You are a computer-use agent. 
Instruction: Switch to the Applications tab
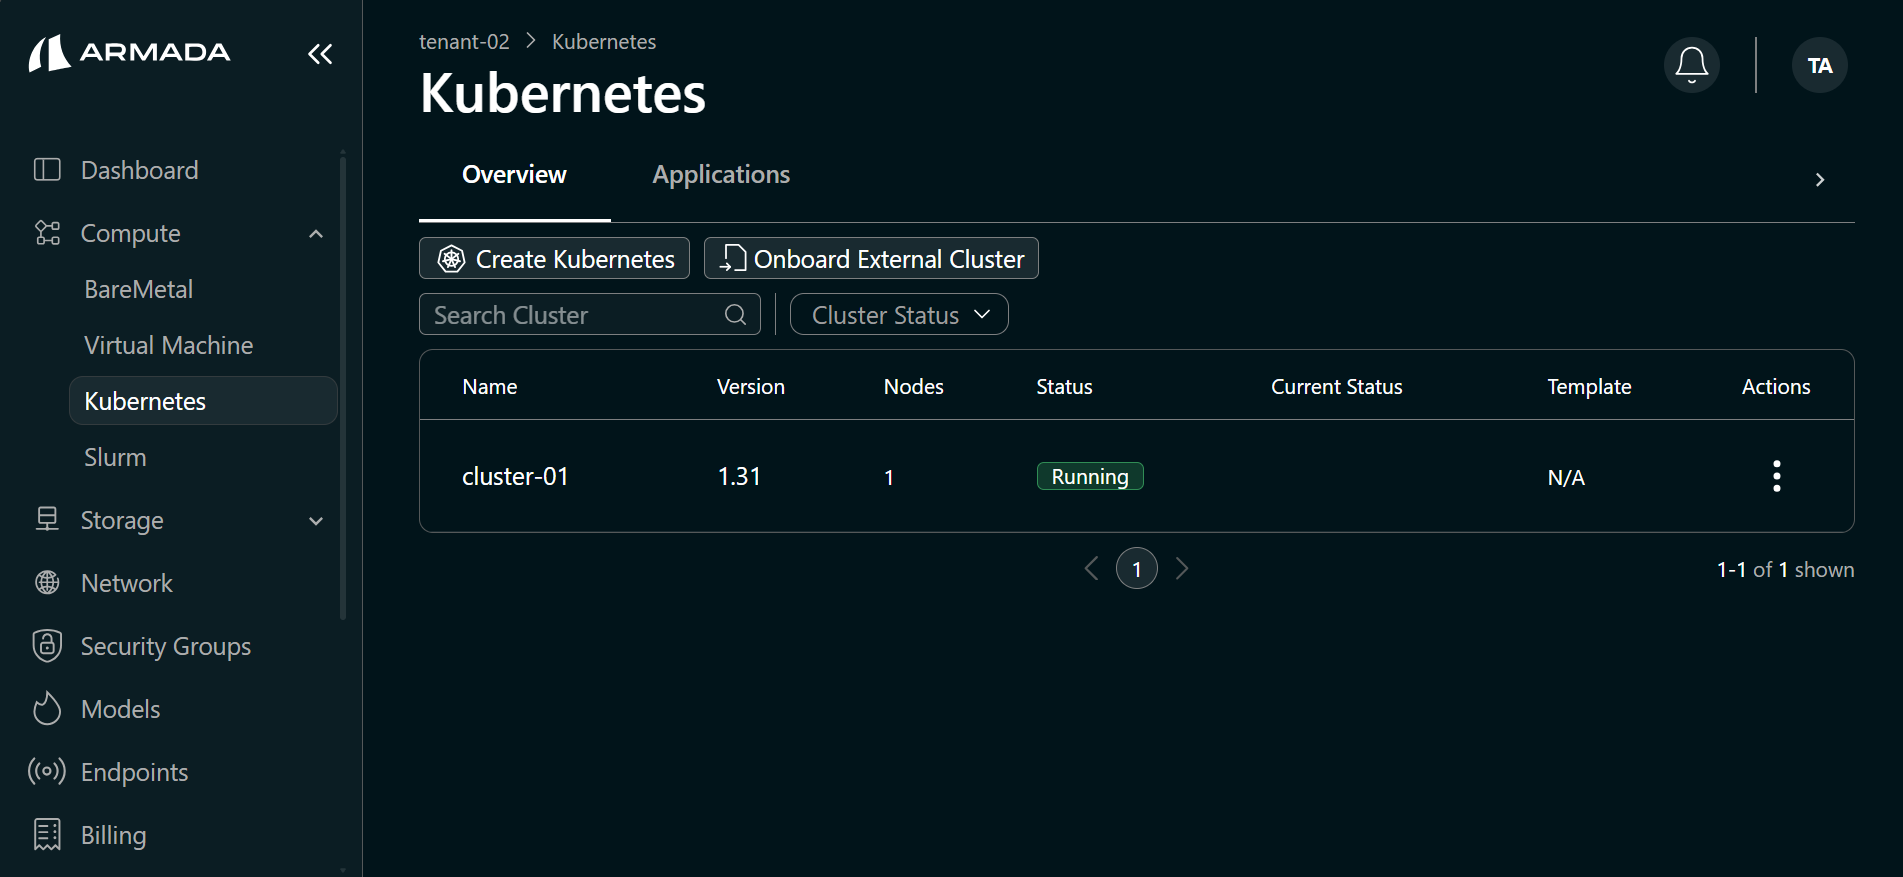point(721,175)
